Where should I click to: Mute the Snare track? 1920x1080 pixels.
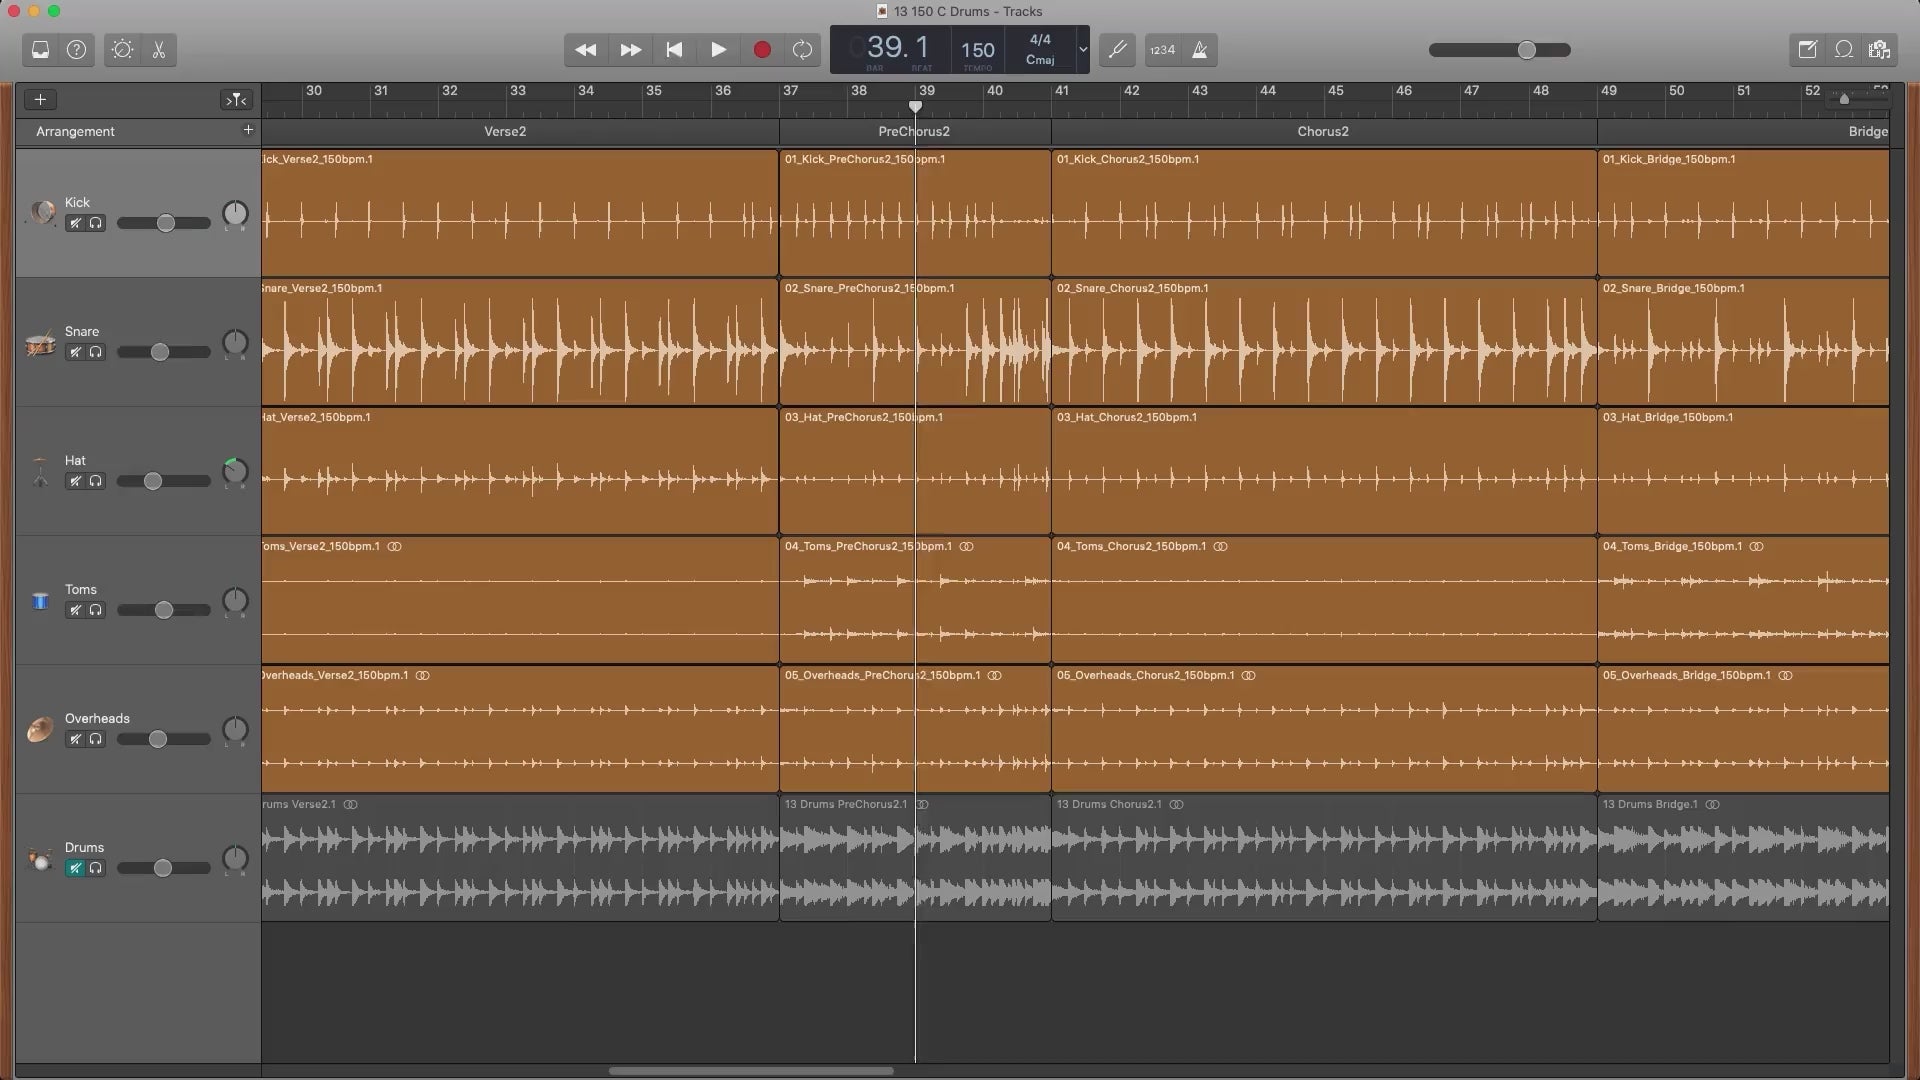click(x=75, y=352)
